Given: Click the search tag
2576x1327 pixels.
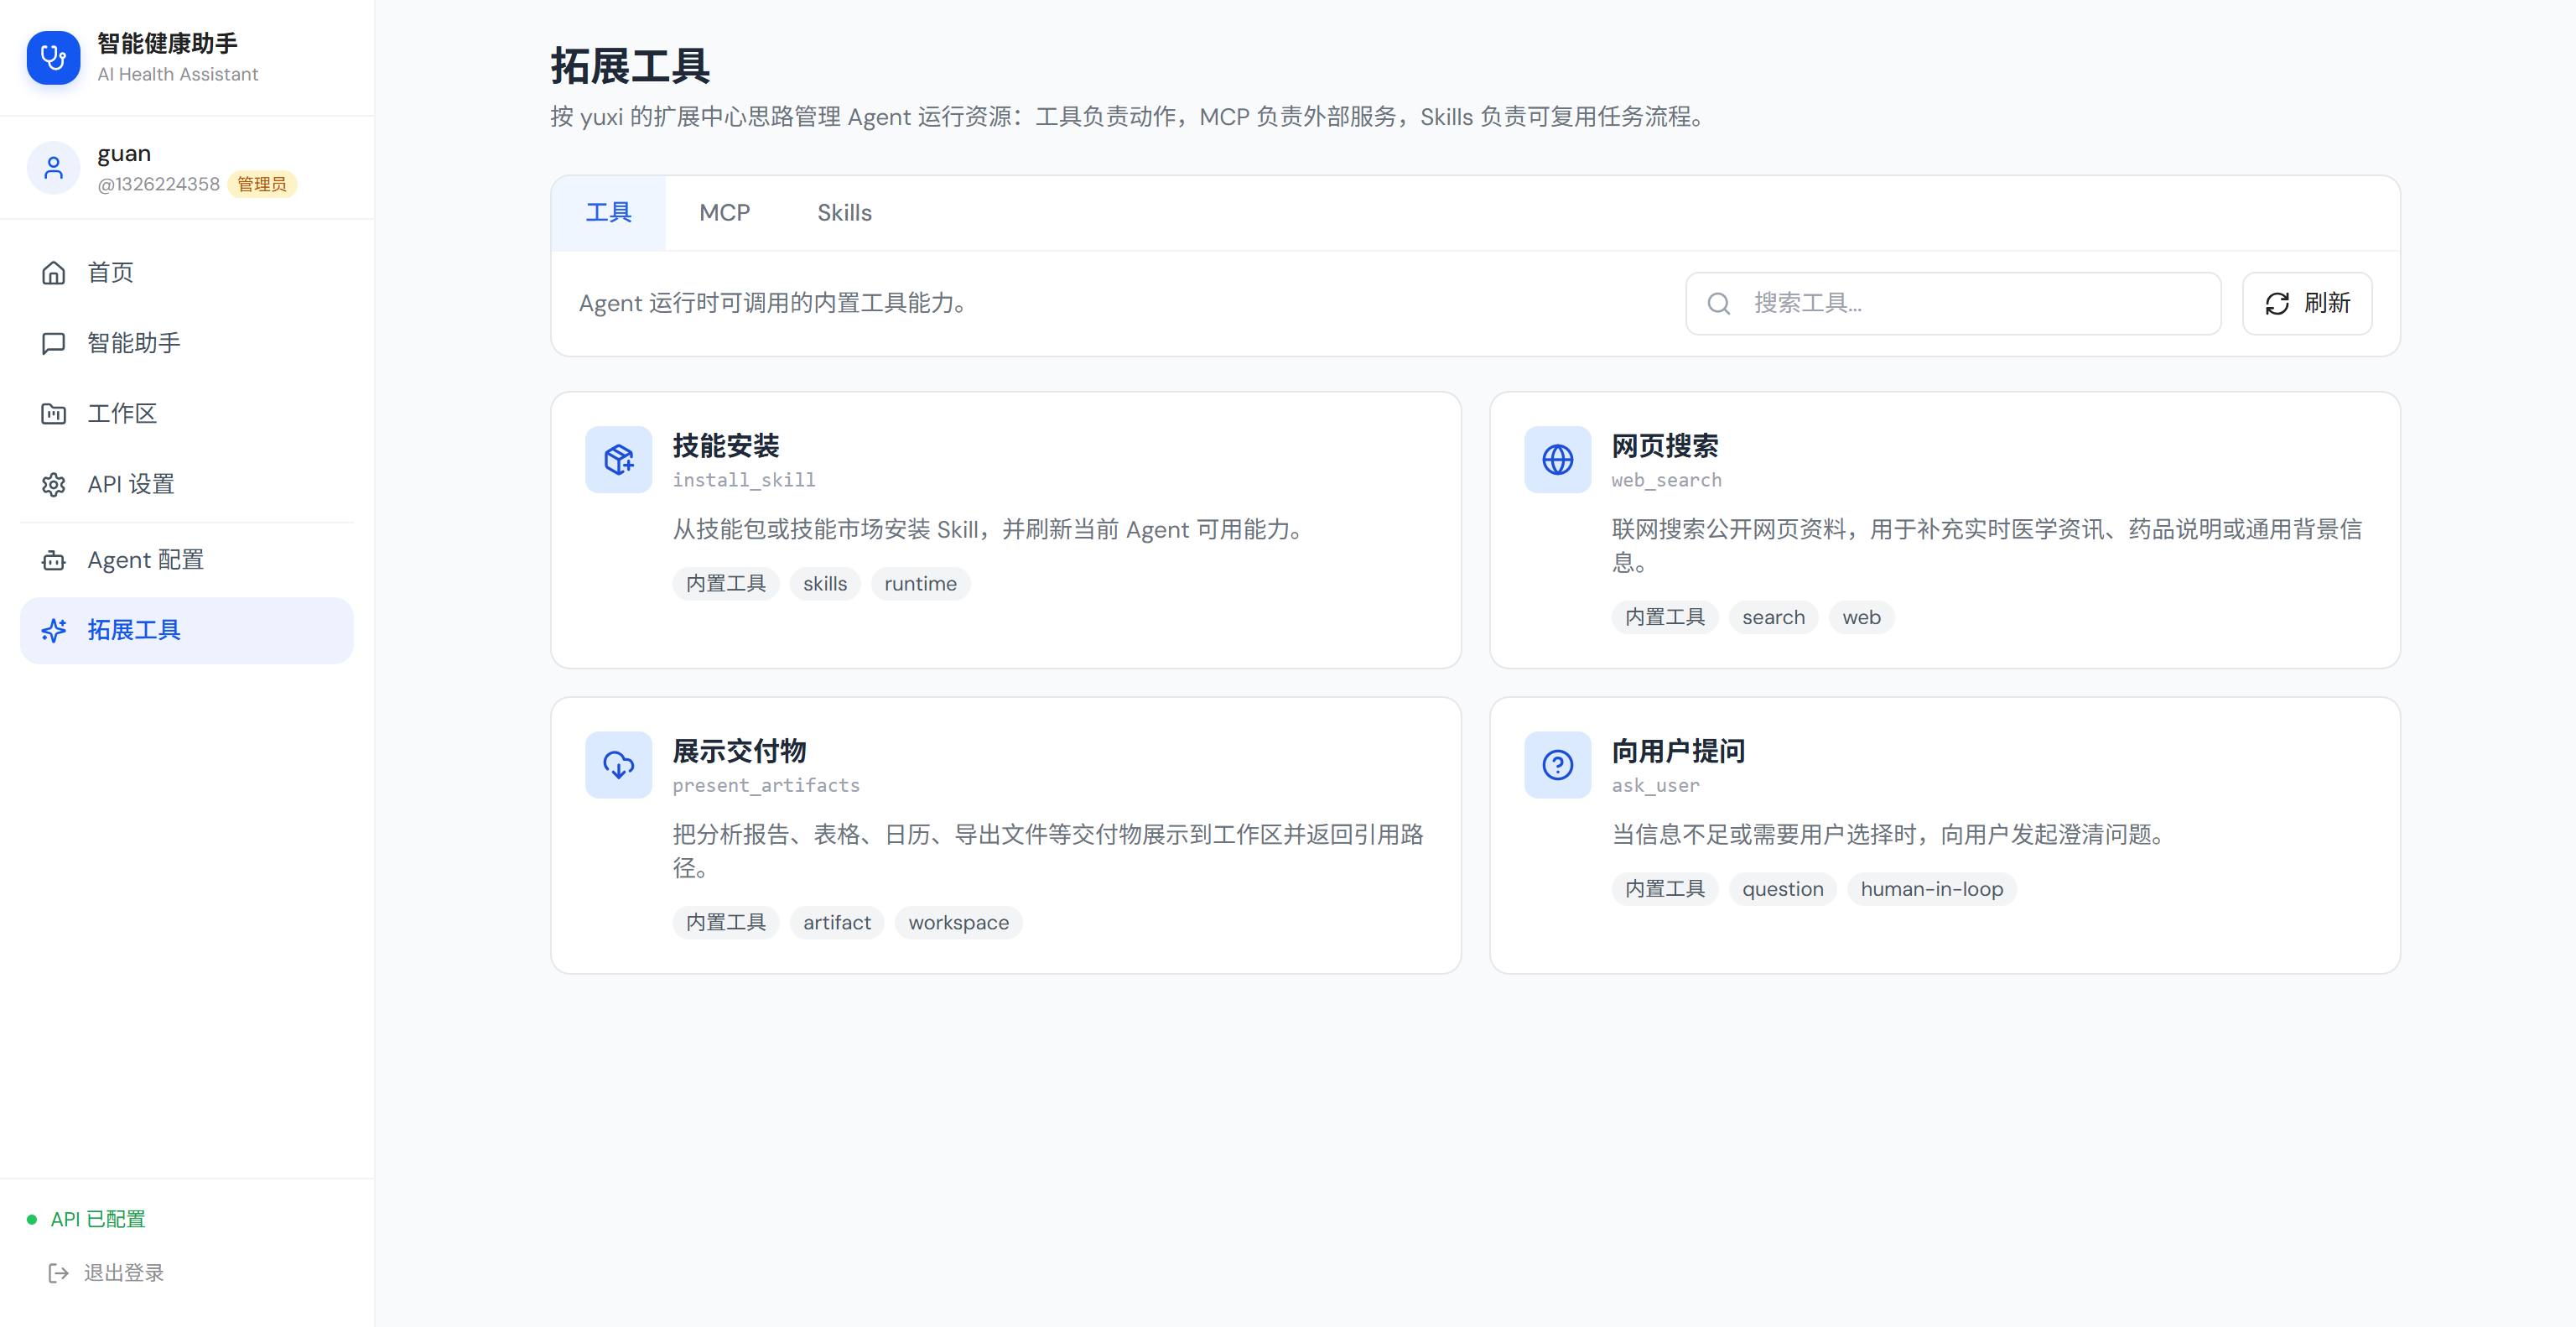Looking at the screenshot, I should click(1773, 617).
